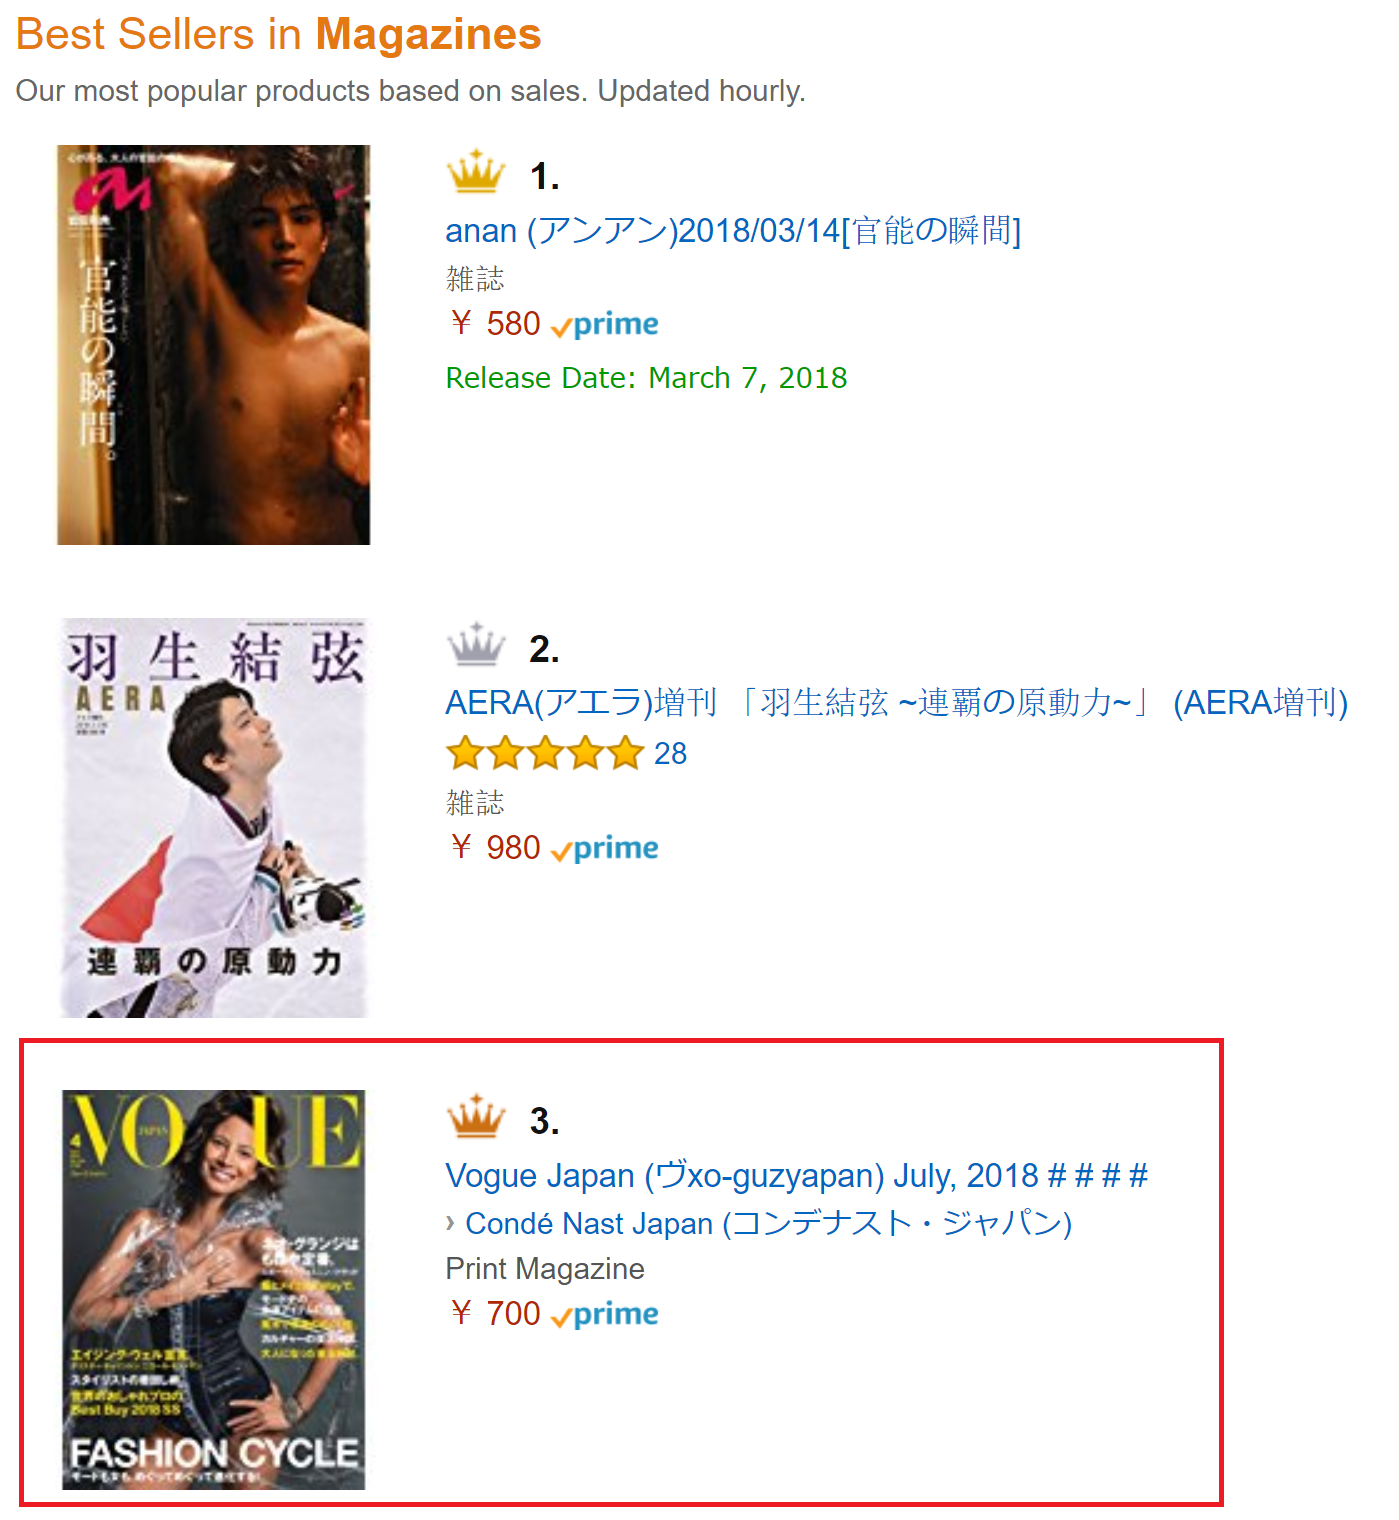Click the prime badge next to ¥580
This screenshot has width=1399, height=1520.
605,325
